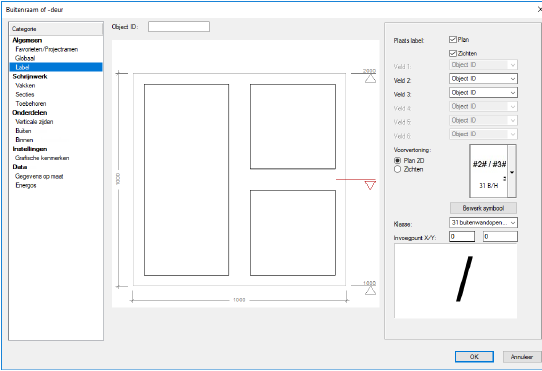This screenshot has height=371, width=542.
Task: Click the red height marker triangle in preview
Action: 370,185
